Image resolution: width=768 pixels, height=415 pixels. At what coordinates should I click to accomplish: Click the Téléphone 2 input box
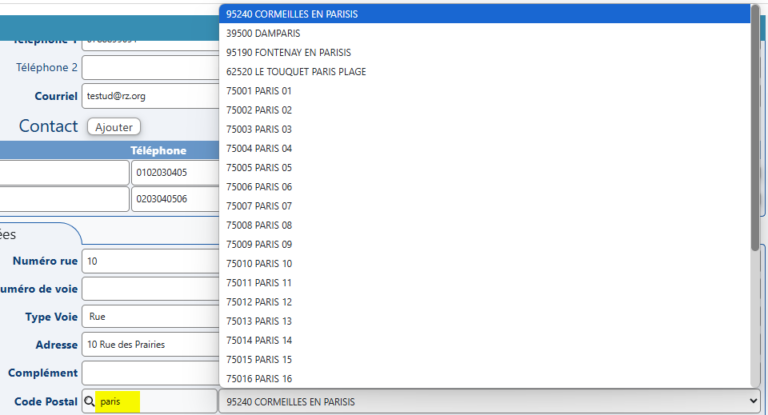click(x=150, y=68)
